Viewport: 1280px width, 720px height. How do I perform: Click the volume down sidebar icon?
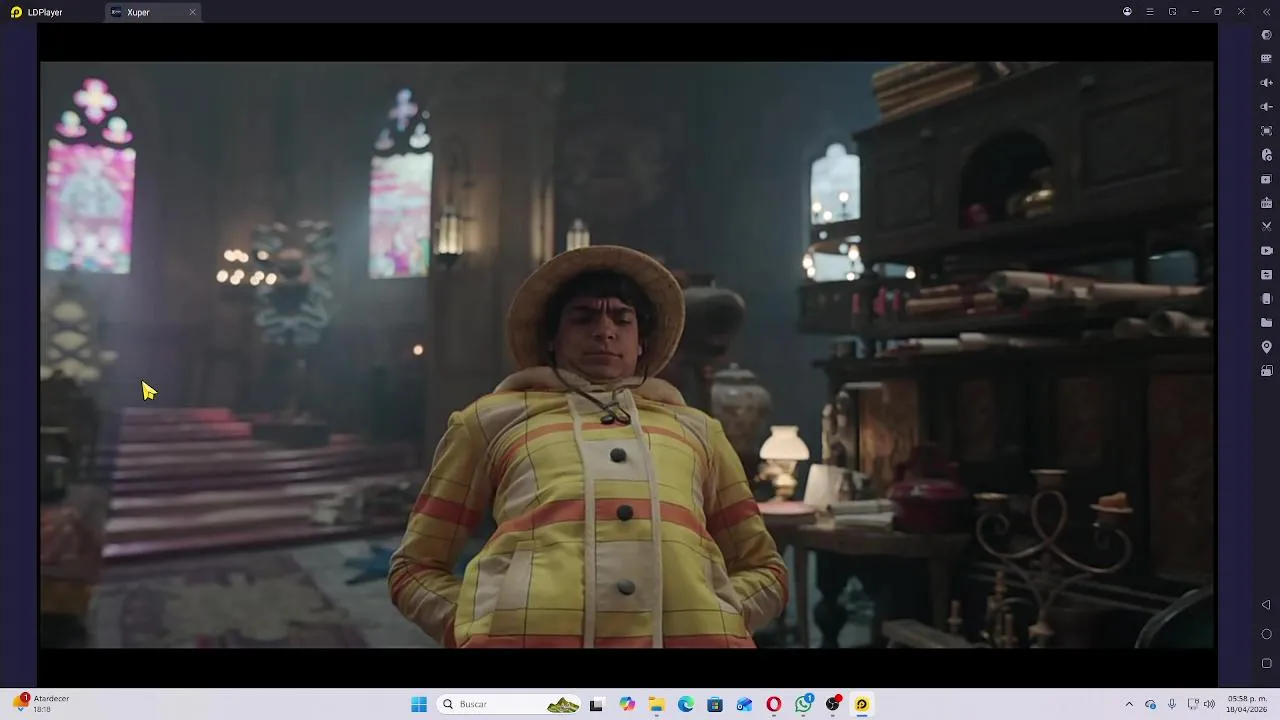[x=1266, y=107]
